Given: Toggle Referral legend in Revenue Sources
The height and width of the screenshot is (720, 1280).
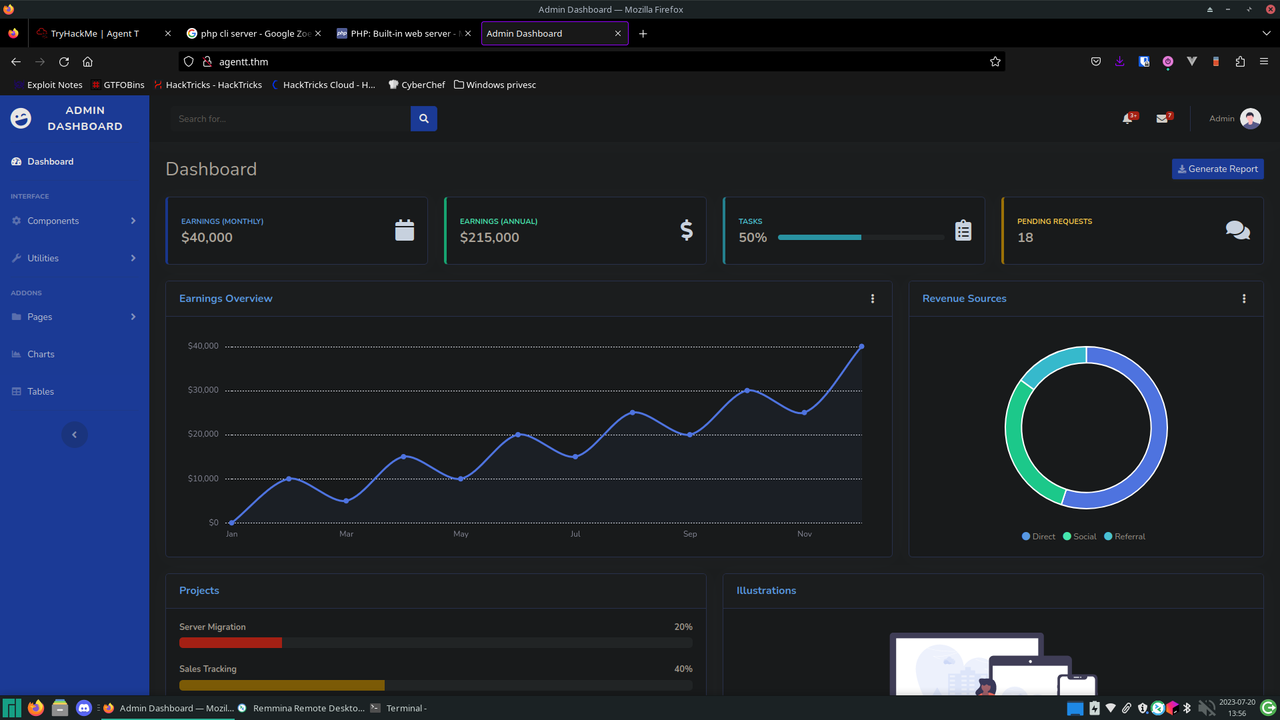Looking at the screenshot, I should click(x=1124, y=537).
